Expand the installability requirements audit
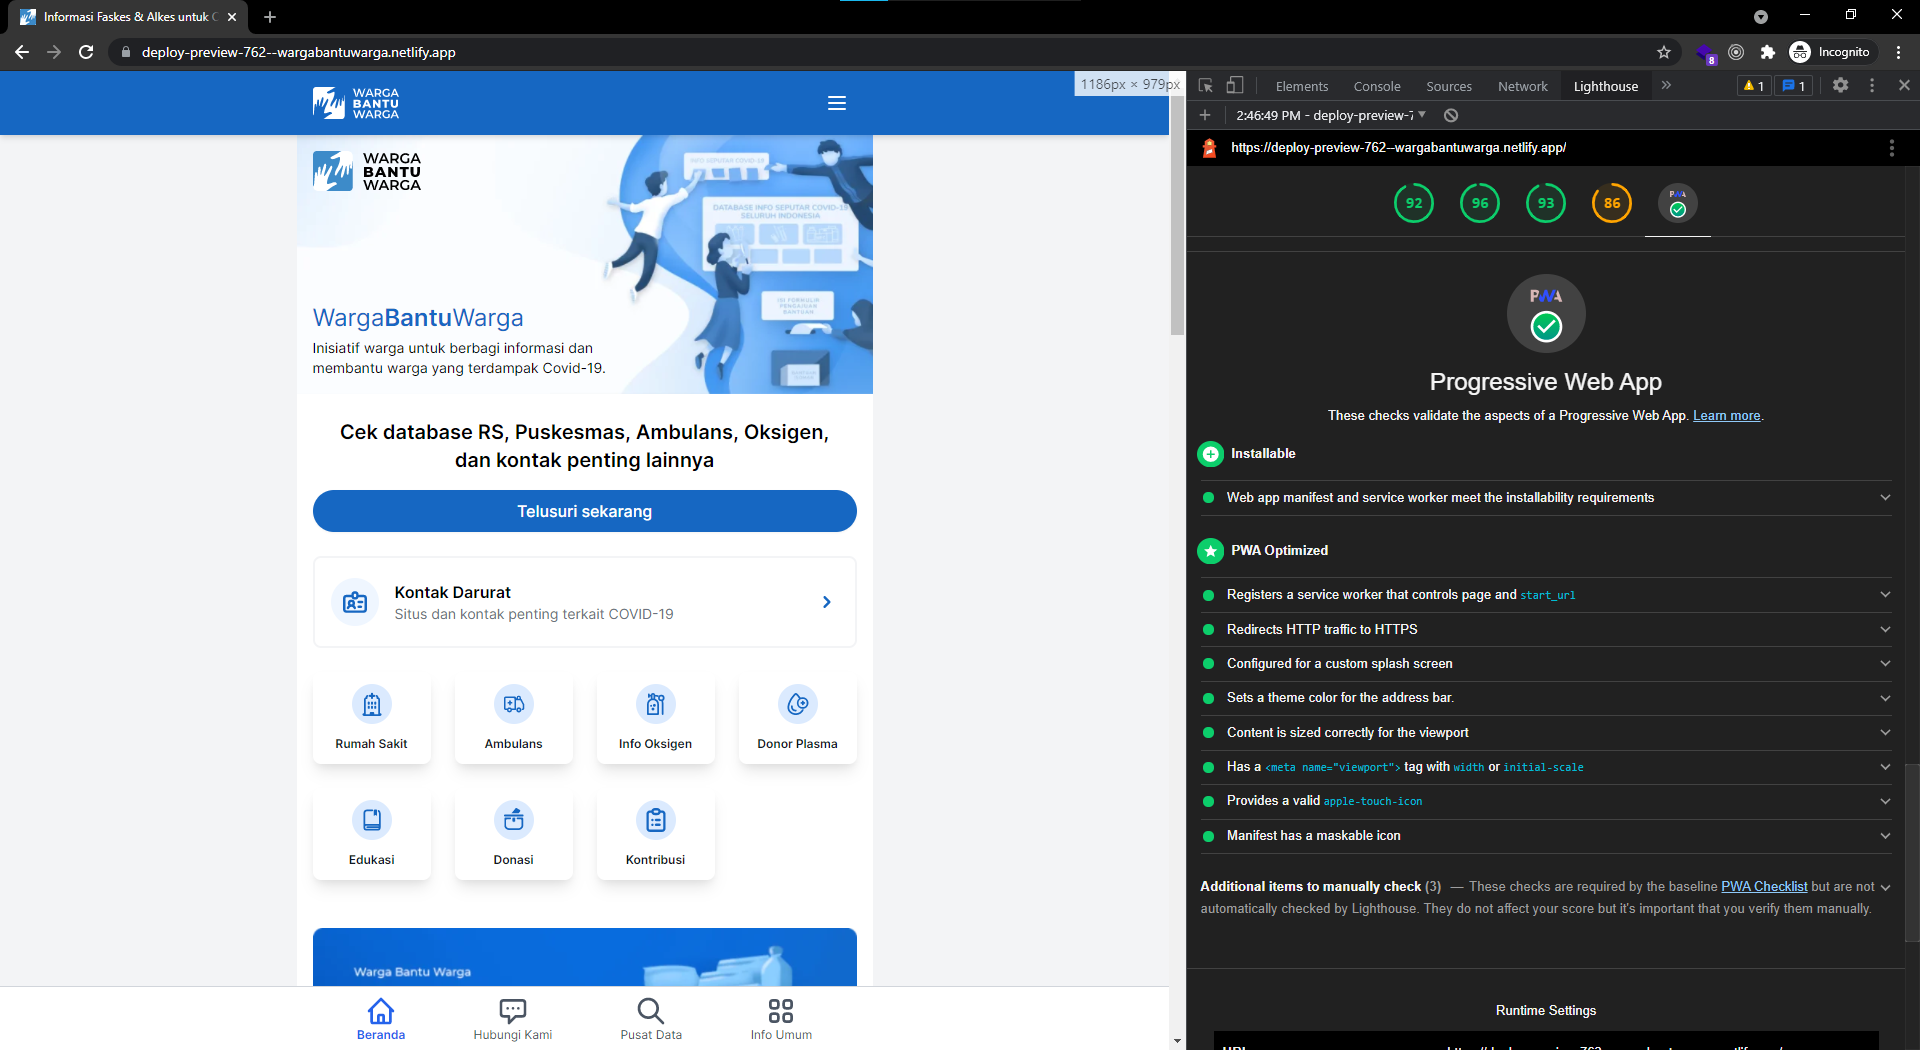 click(x=1546, y=498)
